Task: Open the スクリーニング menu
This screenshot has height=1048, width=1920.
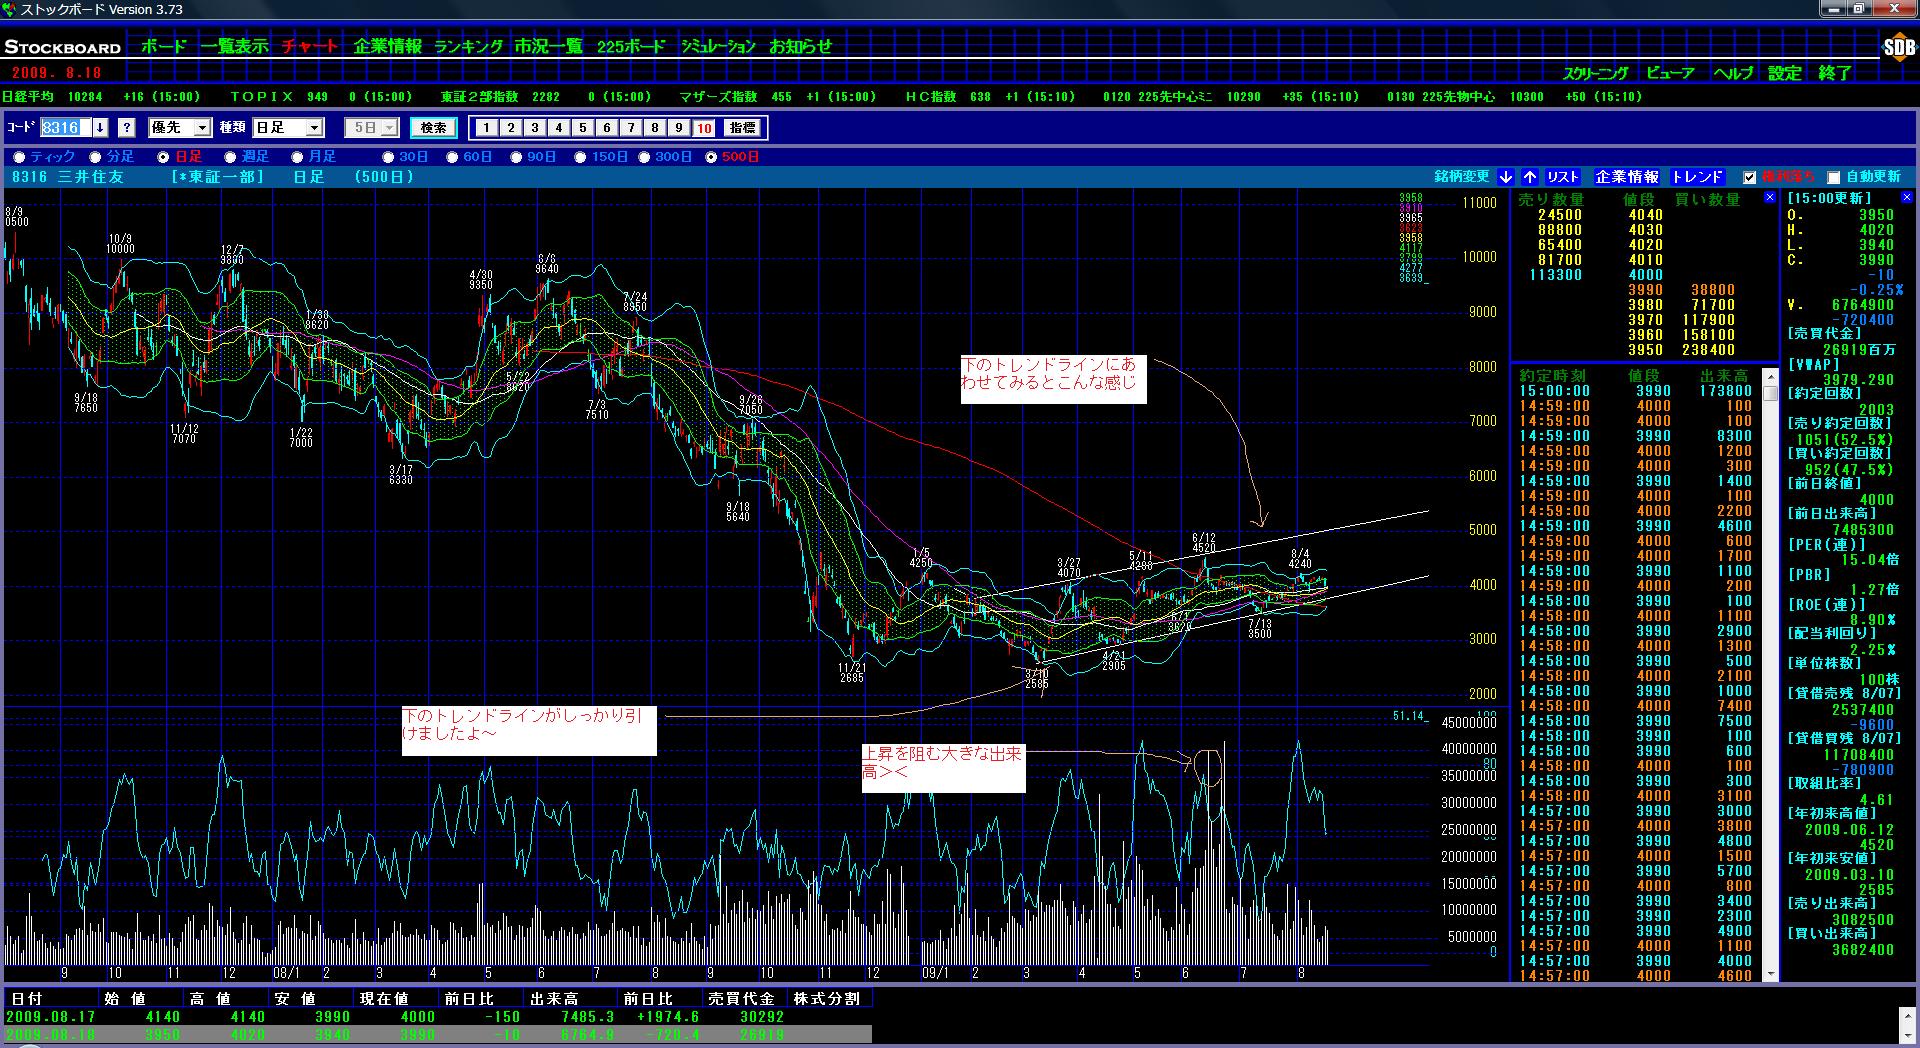Action: pos(1595,73)
